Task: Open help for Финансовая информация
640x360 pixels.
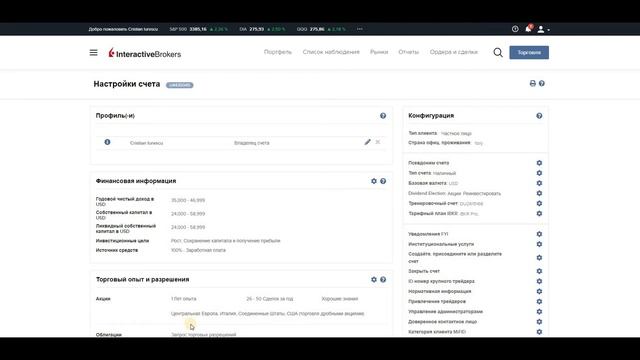Action: coord(383,181)
